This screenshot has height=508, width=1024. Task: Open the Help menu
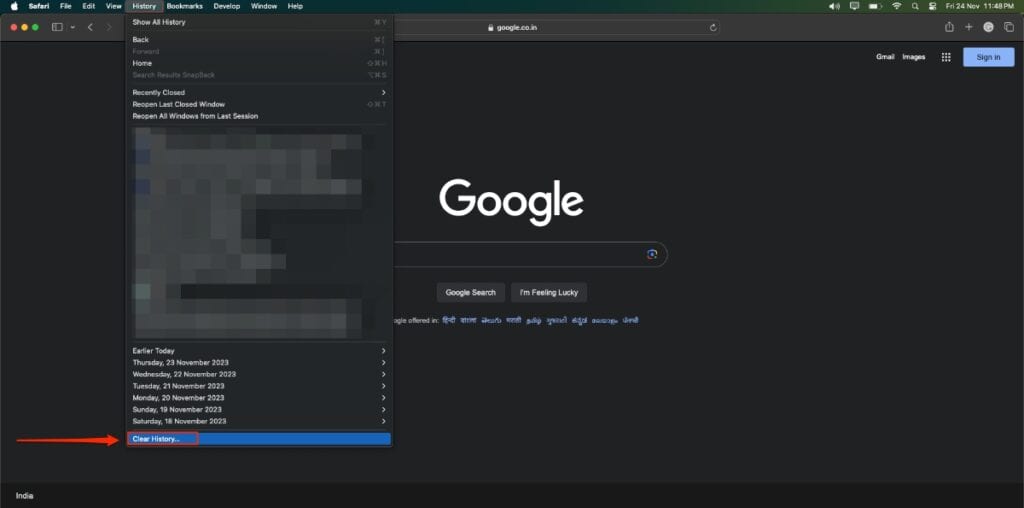click(295, 6)
